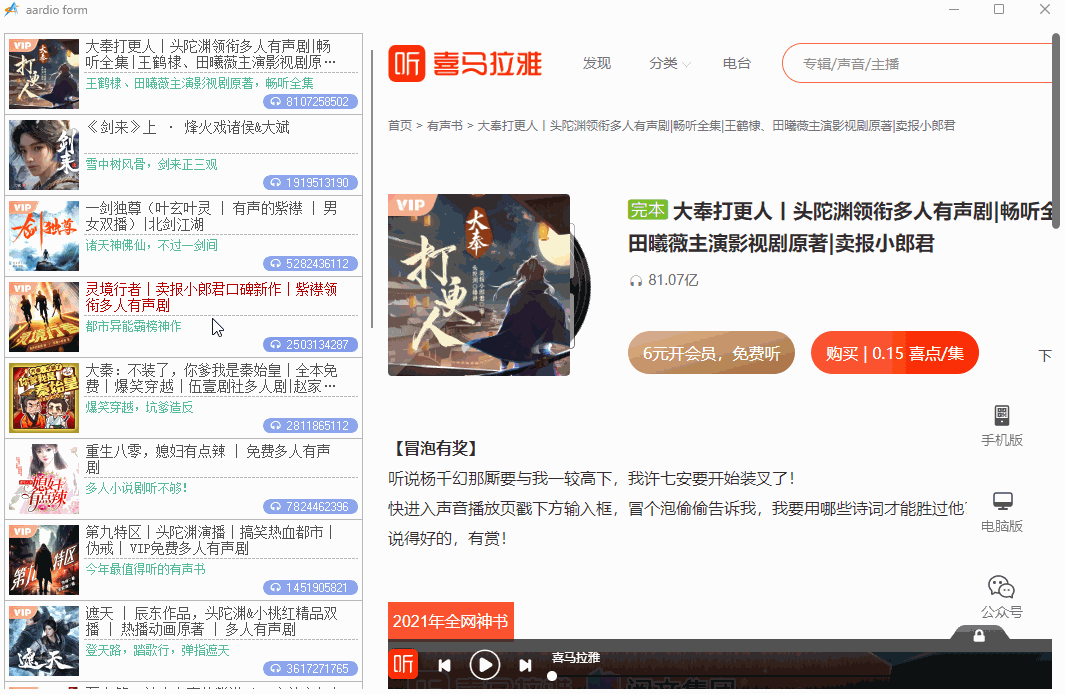Go to the 发现 page
Viewport: 1065px width, 694px height.
click(597, 64)
